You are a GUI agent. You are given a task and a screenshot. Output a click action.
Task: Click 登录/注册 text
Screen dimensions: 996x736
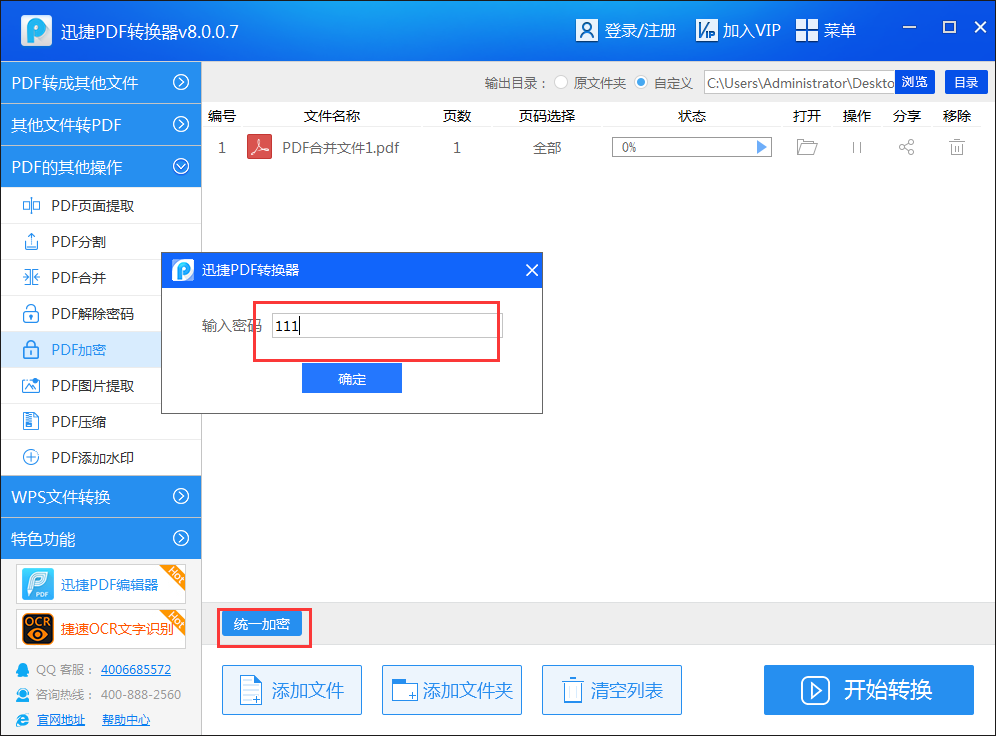(640, 30)
